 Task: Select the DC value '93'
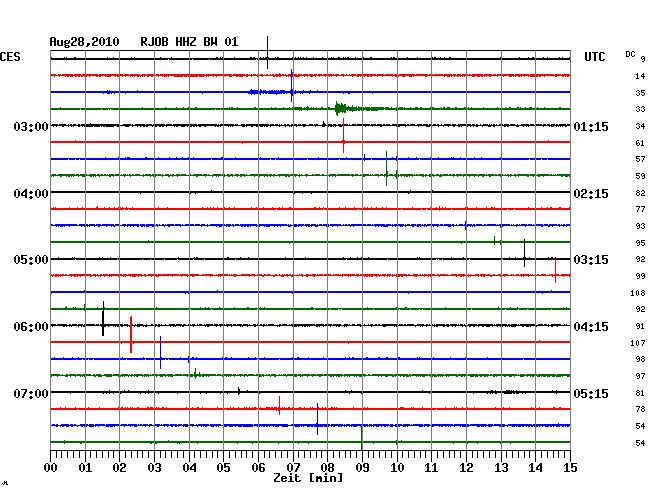[x=640, y=226]
